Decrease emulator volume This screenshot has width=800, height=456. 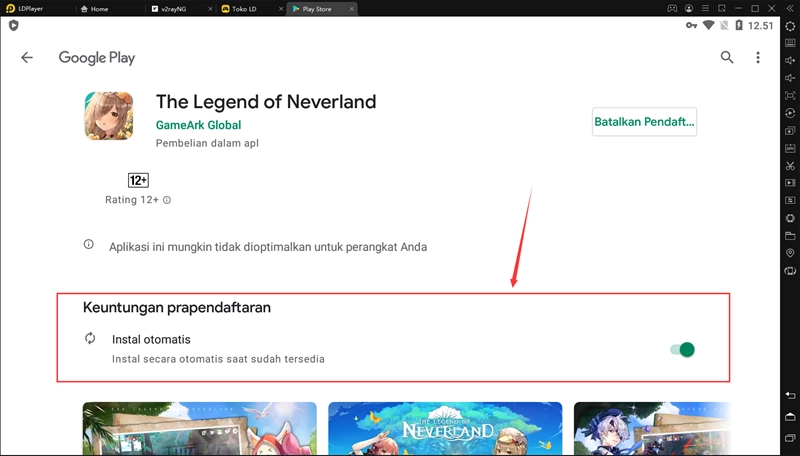click(790, 78)
